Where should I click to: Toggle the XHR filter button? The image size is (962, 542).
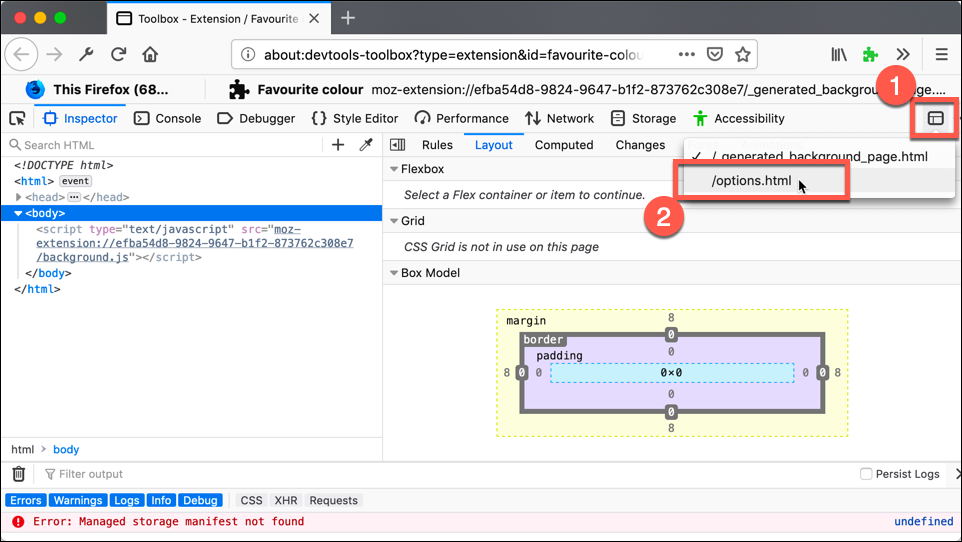[286, 500]
